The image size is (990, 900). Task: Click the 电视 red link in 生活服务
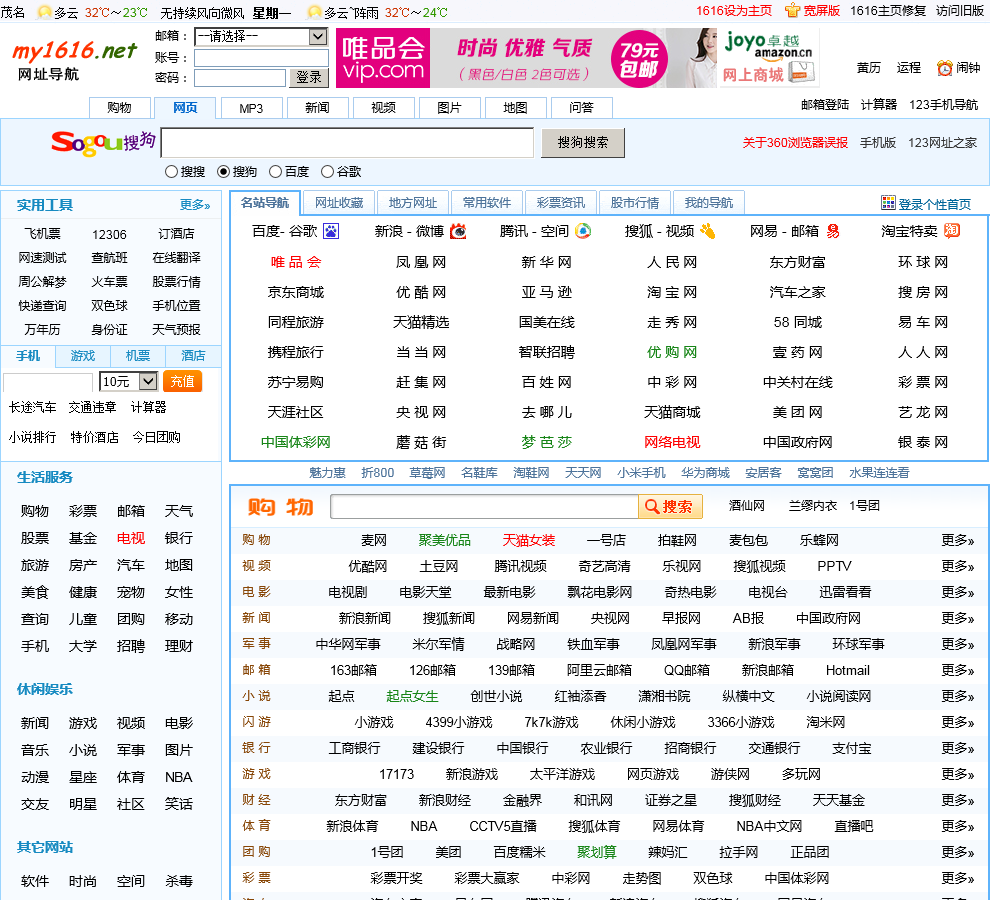[131, 538]
